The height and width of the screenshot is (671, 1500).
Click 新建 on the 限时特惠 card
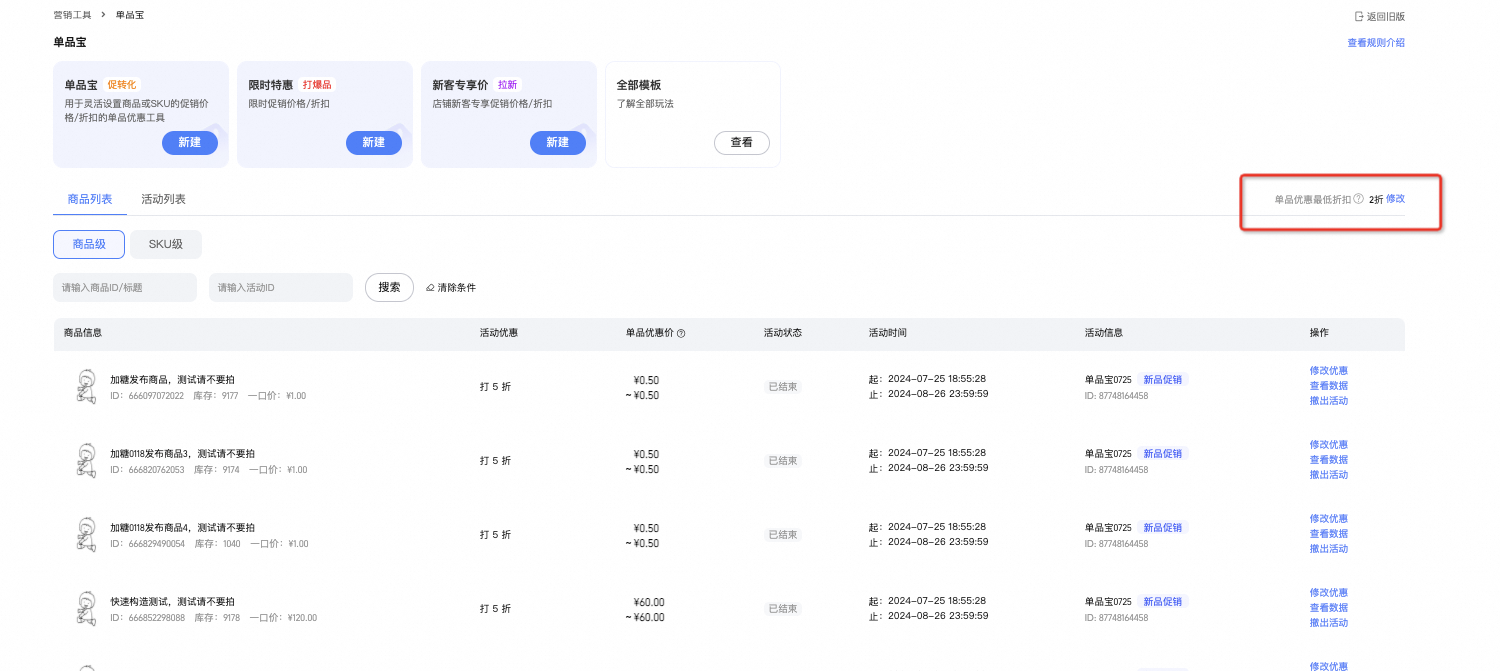tap(374, 143)
